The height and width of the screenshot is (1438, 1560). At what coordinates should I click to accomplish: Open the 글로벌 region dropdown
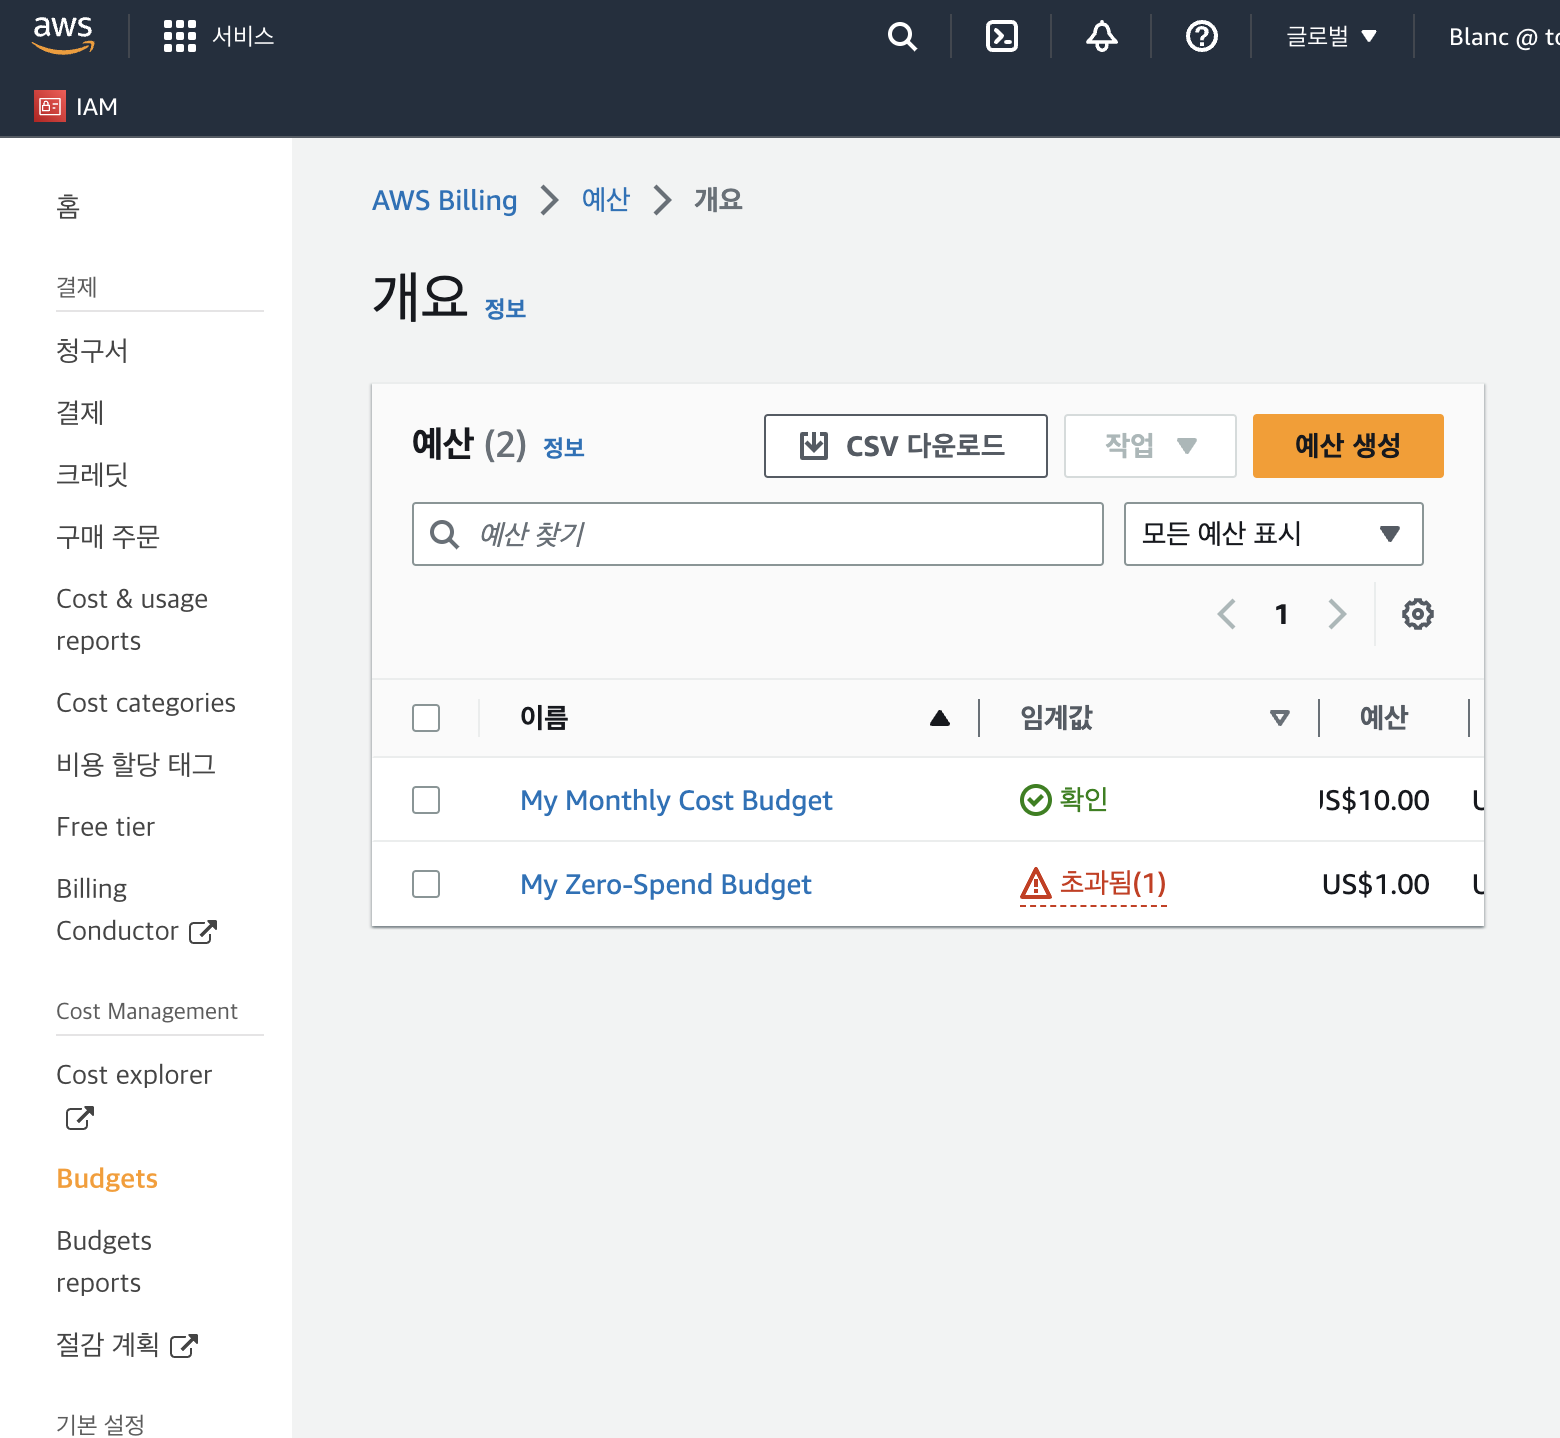click(1332, 37)
